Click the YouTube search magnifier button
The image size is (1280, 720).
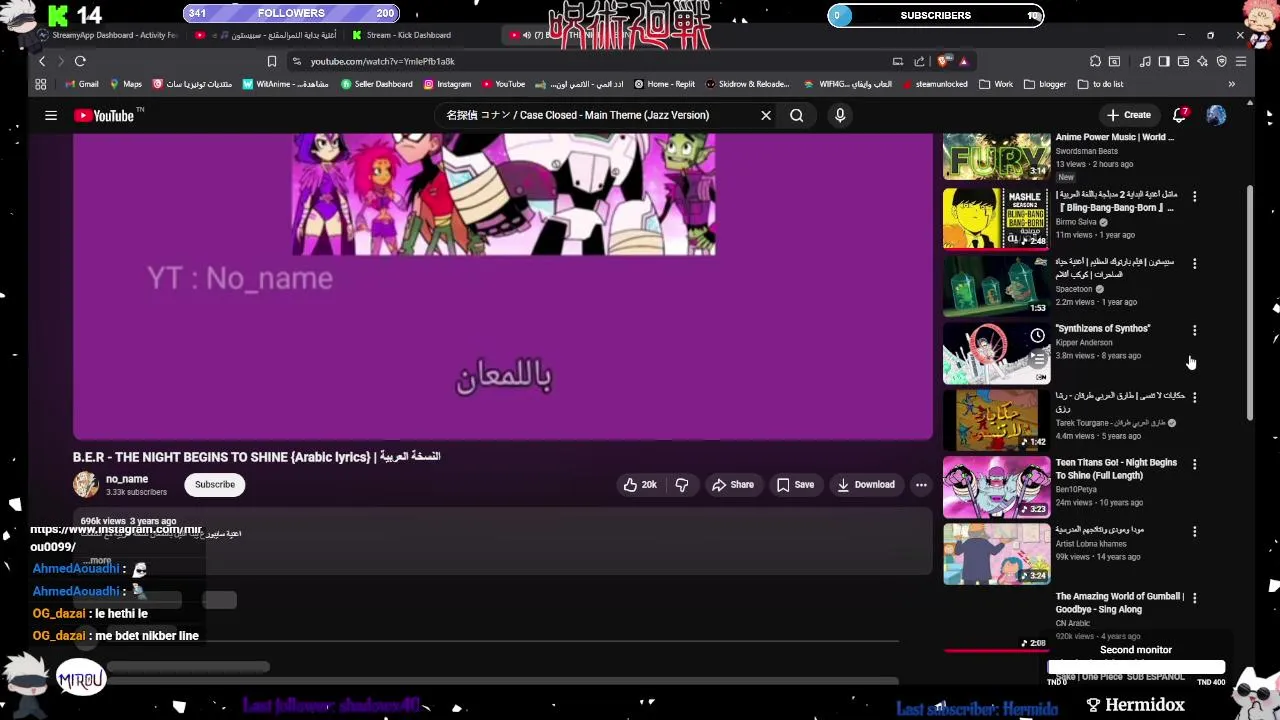[x=797, y=116]
